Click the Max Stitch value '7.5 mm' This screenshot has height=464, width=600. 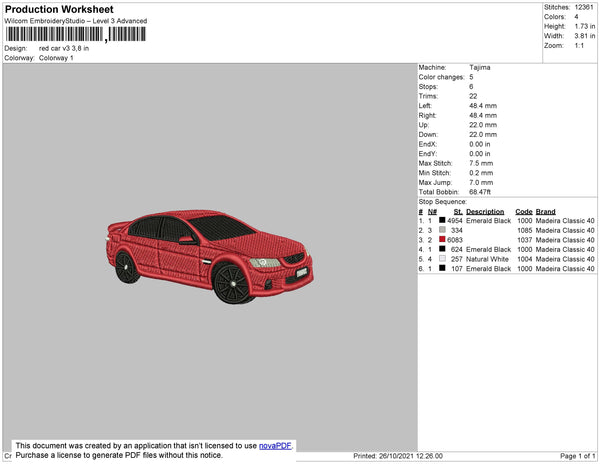click(481, 163)
